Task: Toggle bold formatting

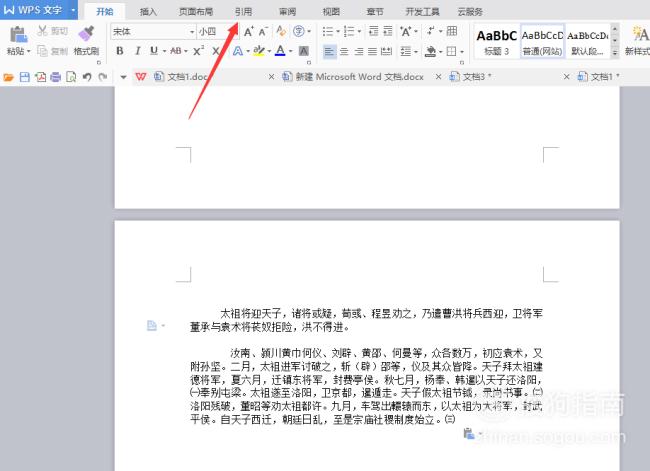Action: coord(120,51)
